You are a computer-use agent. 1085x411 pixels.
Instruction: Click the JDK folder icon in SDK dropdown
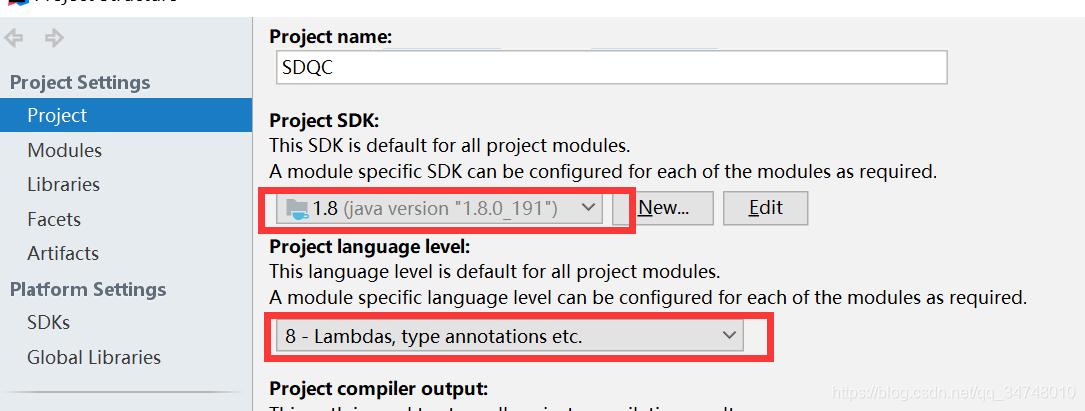coord(297,208)
